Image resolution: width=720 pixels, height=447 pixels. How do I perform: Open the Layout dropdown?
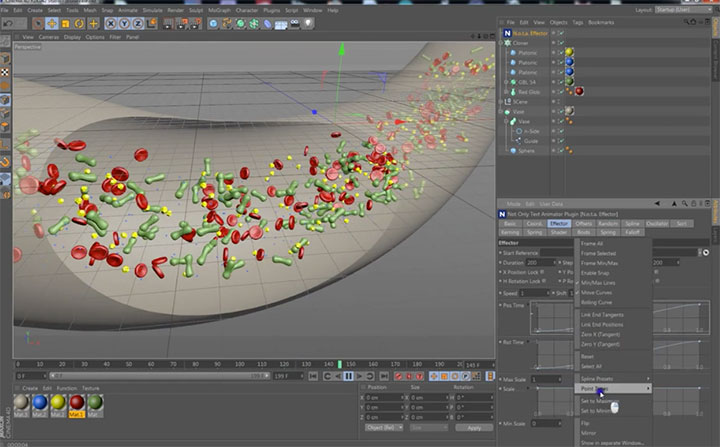(x=684, y=10)
